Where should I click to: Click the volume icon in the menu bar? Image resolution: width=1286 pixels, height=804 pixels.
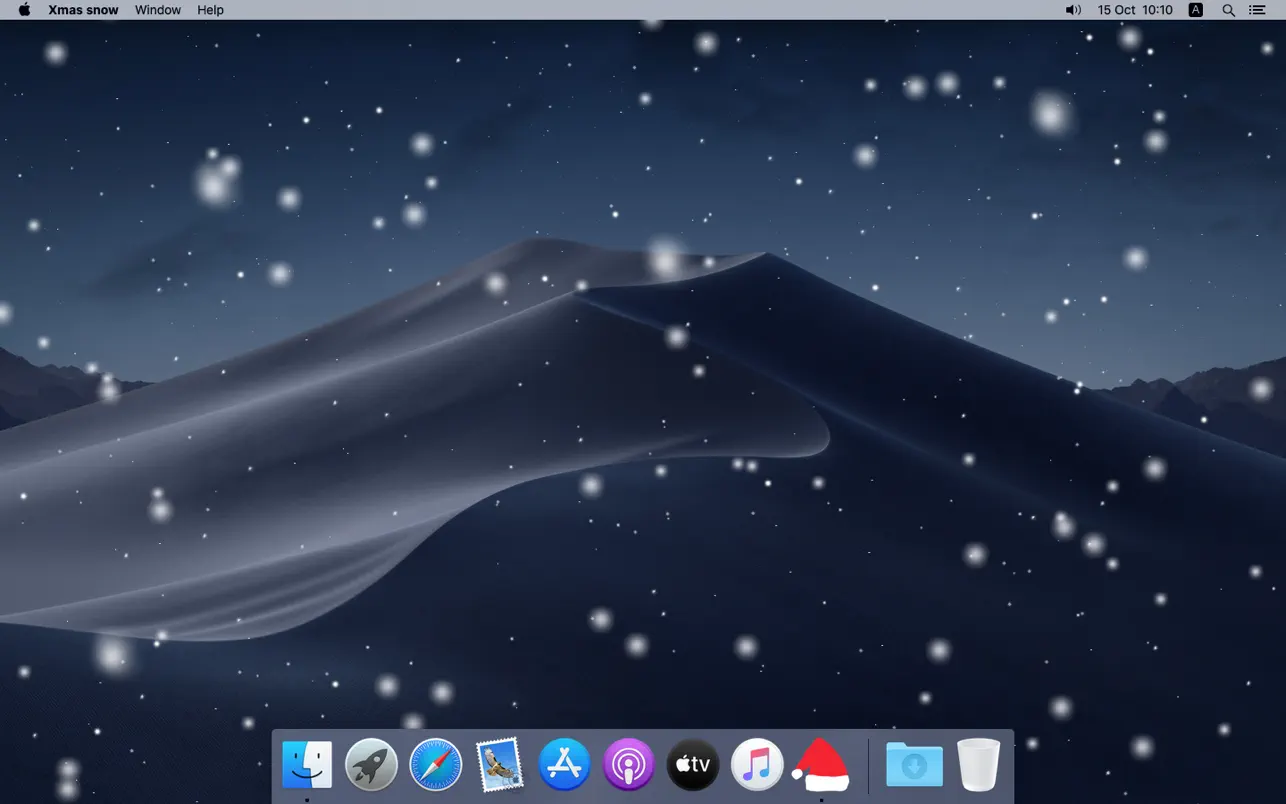(1072, 10)
